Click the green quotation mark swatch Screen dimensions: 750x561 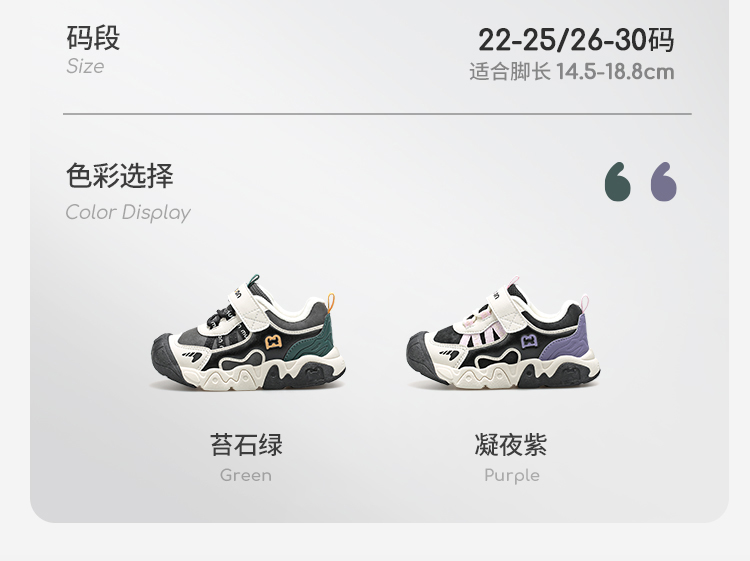(x=618, y=182)
